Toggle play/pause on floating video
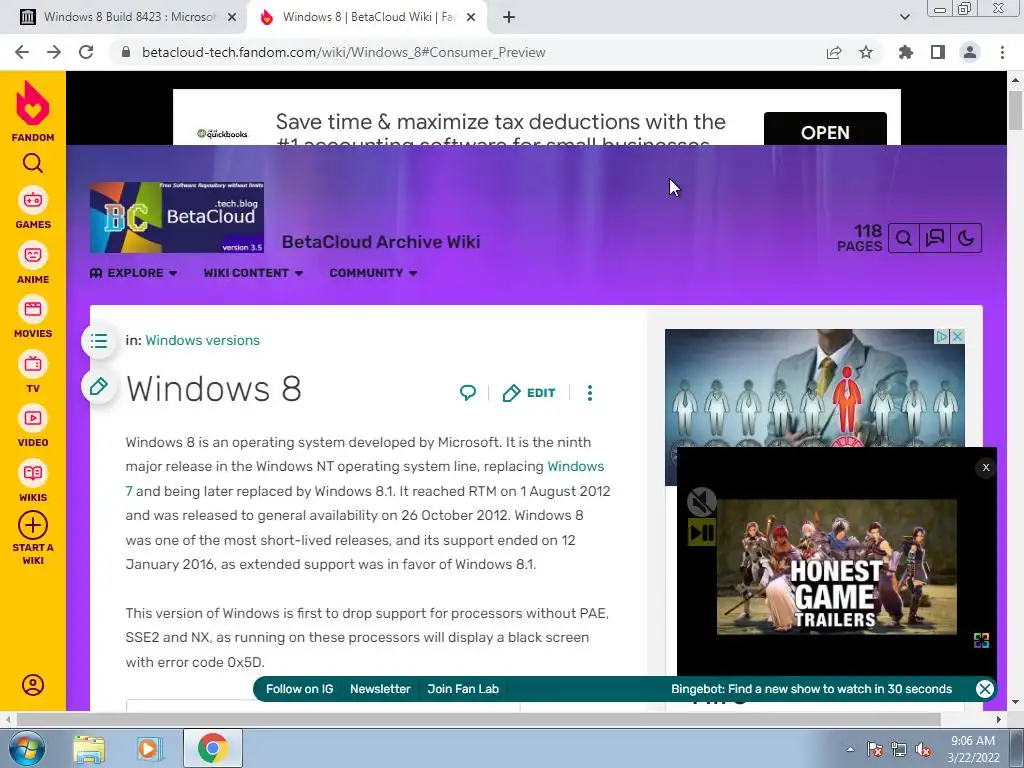 (x=701, y=533)
